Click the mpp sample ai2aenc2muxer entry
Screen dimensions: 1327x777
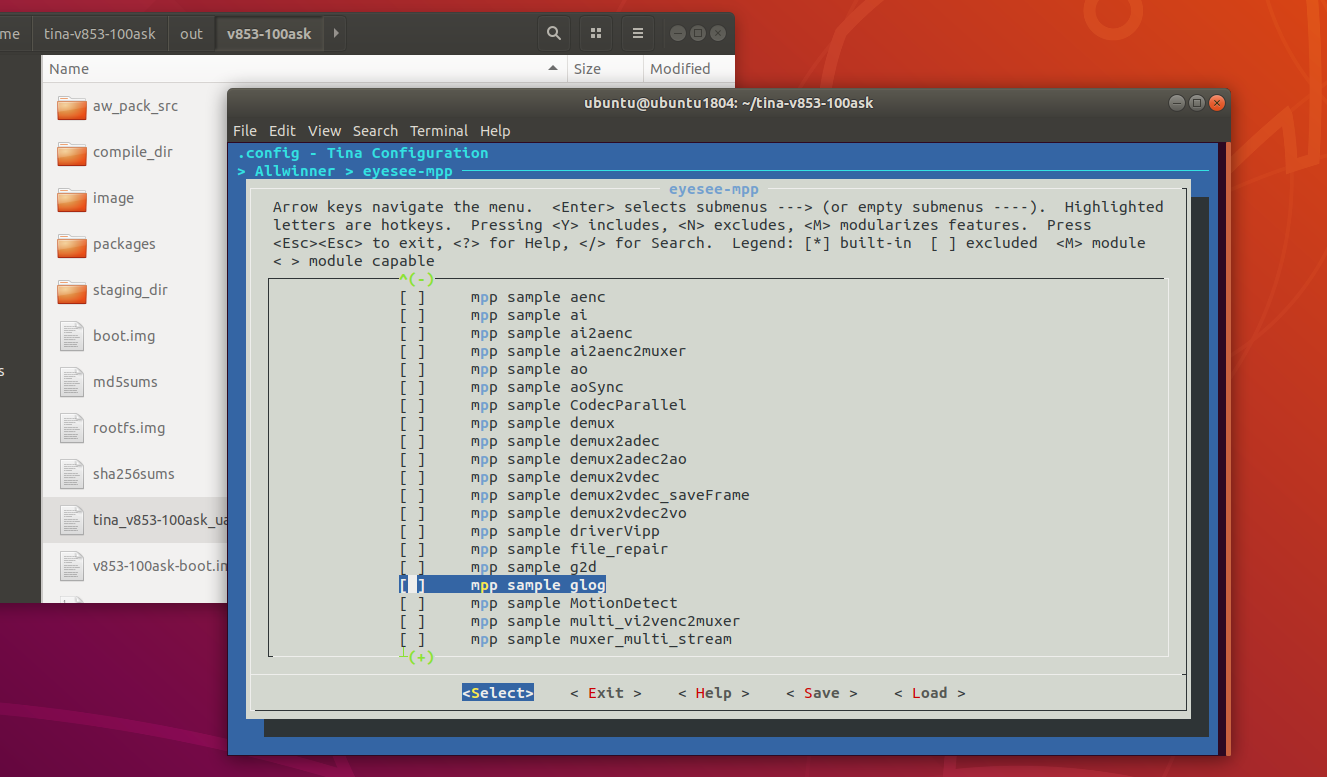coord(578,351)
